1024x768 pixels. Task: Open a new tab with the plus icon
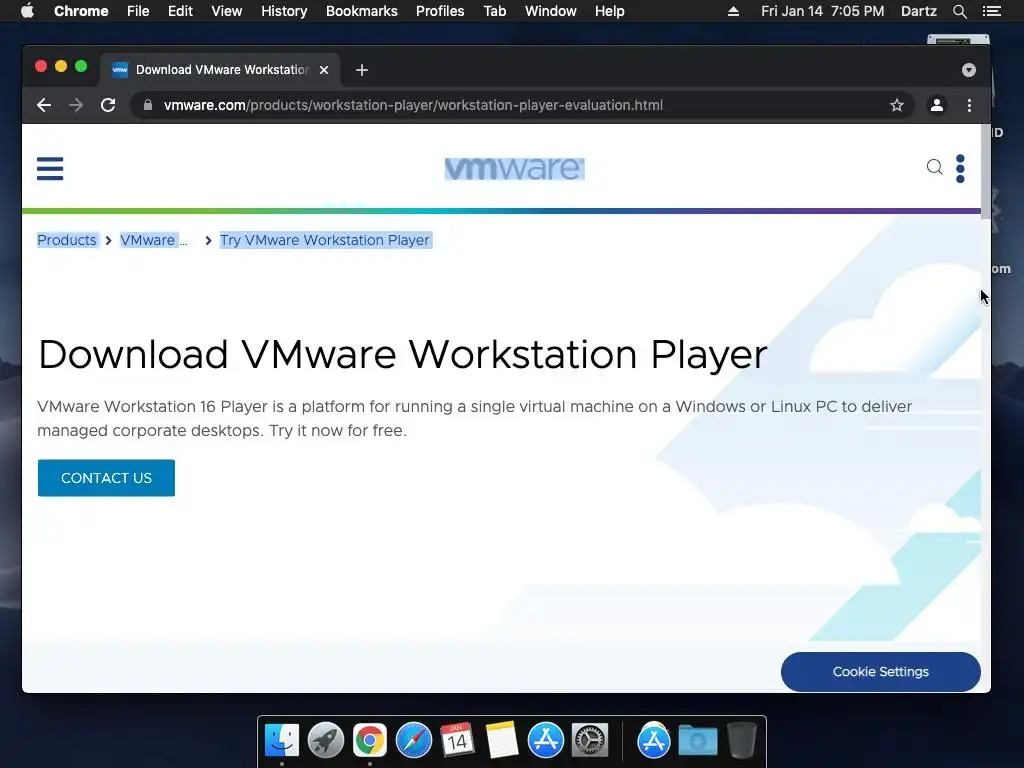pyautogui.click(x=362, y=70)
